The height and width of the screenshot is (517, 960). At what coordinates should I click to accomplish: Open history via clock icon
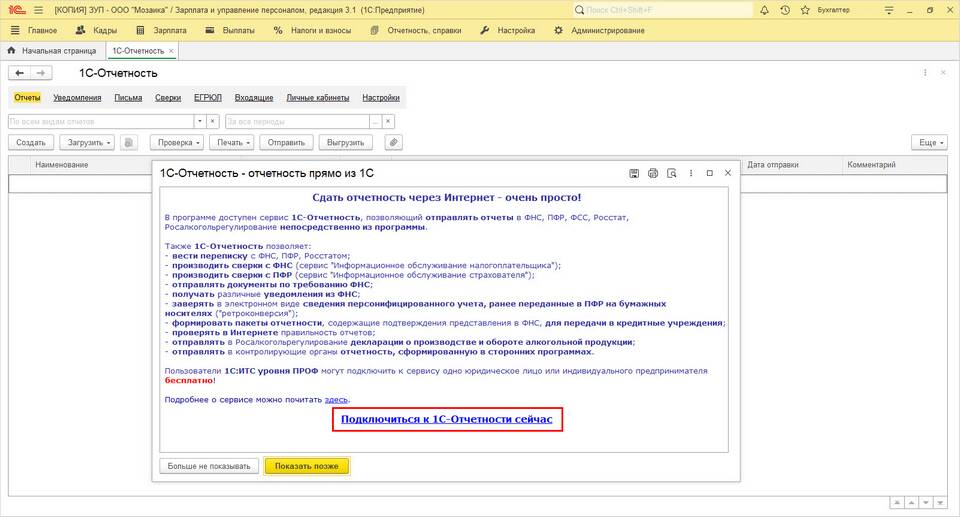(x=785, y=10)
